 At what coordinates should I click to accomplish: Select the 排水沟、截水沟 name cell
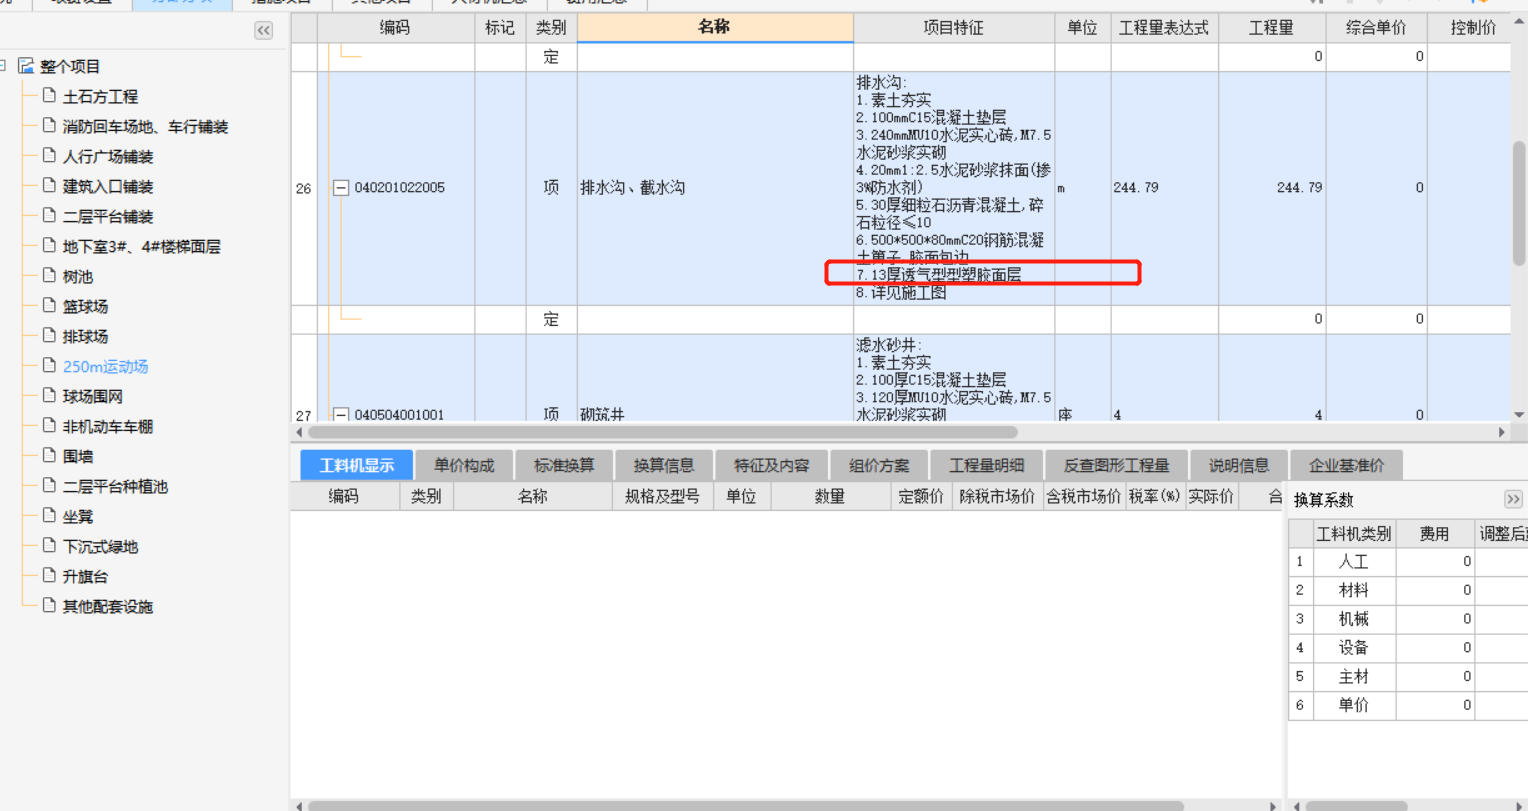pyautogui.click(x=715, y=188)
